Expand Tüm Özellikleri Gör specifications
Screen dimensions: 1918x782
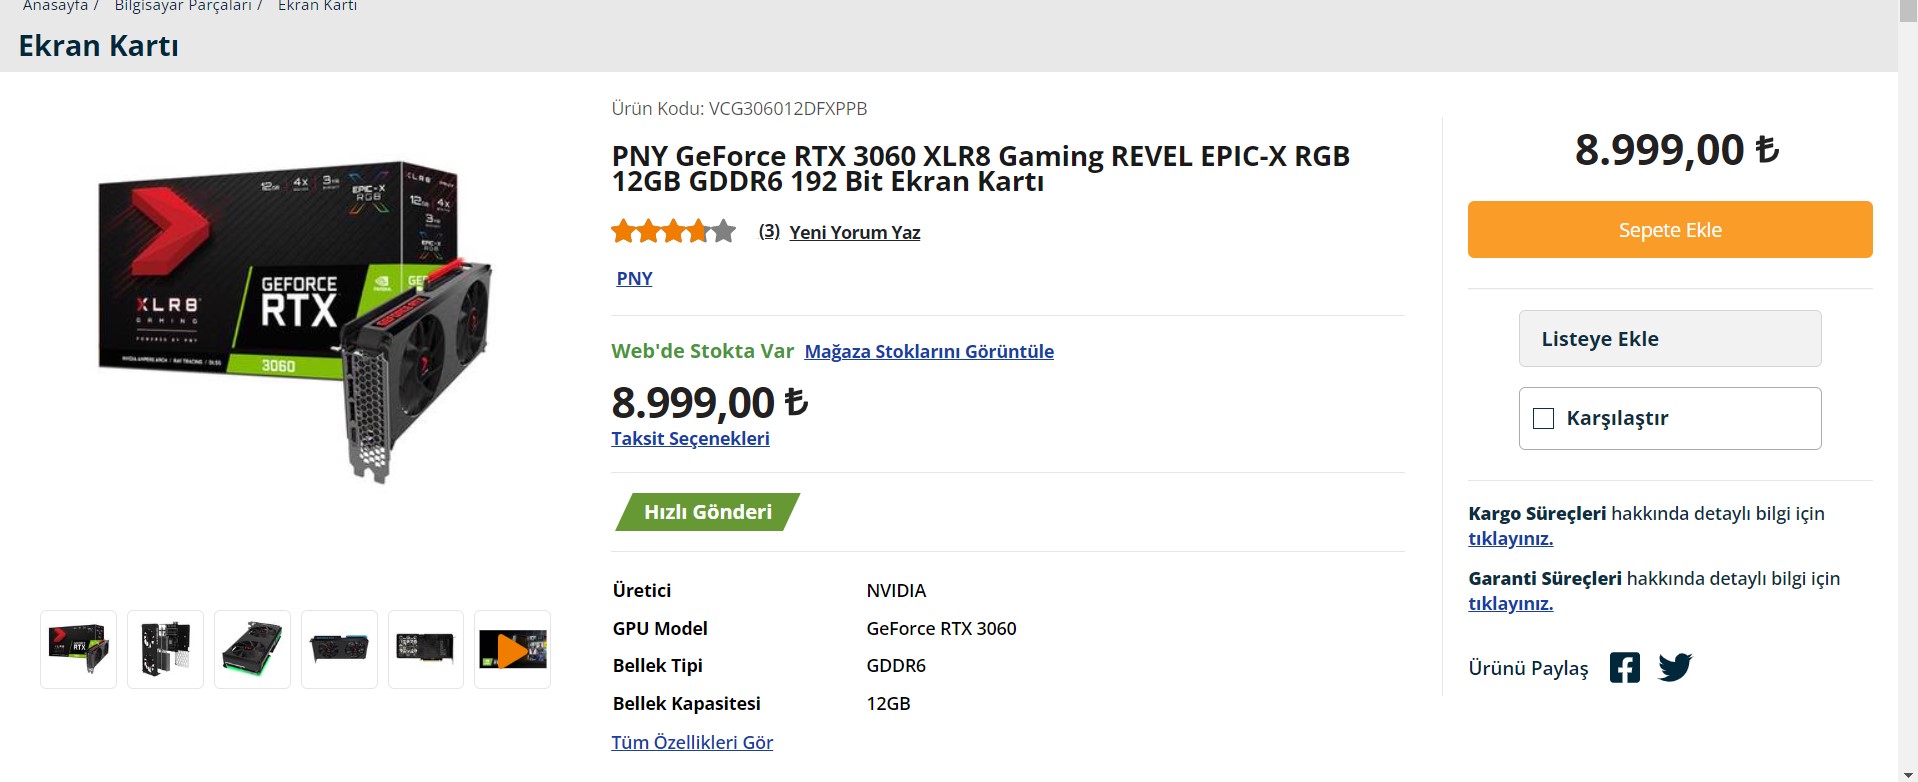coord(692,742)
